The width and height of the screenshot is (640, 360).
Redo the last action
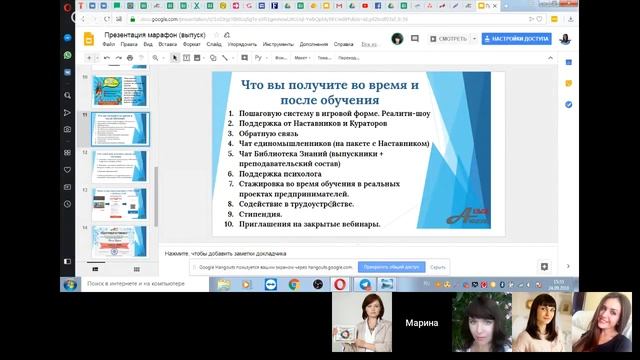[118, 58]
